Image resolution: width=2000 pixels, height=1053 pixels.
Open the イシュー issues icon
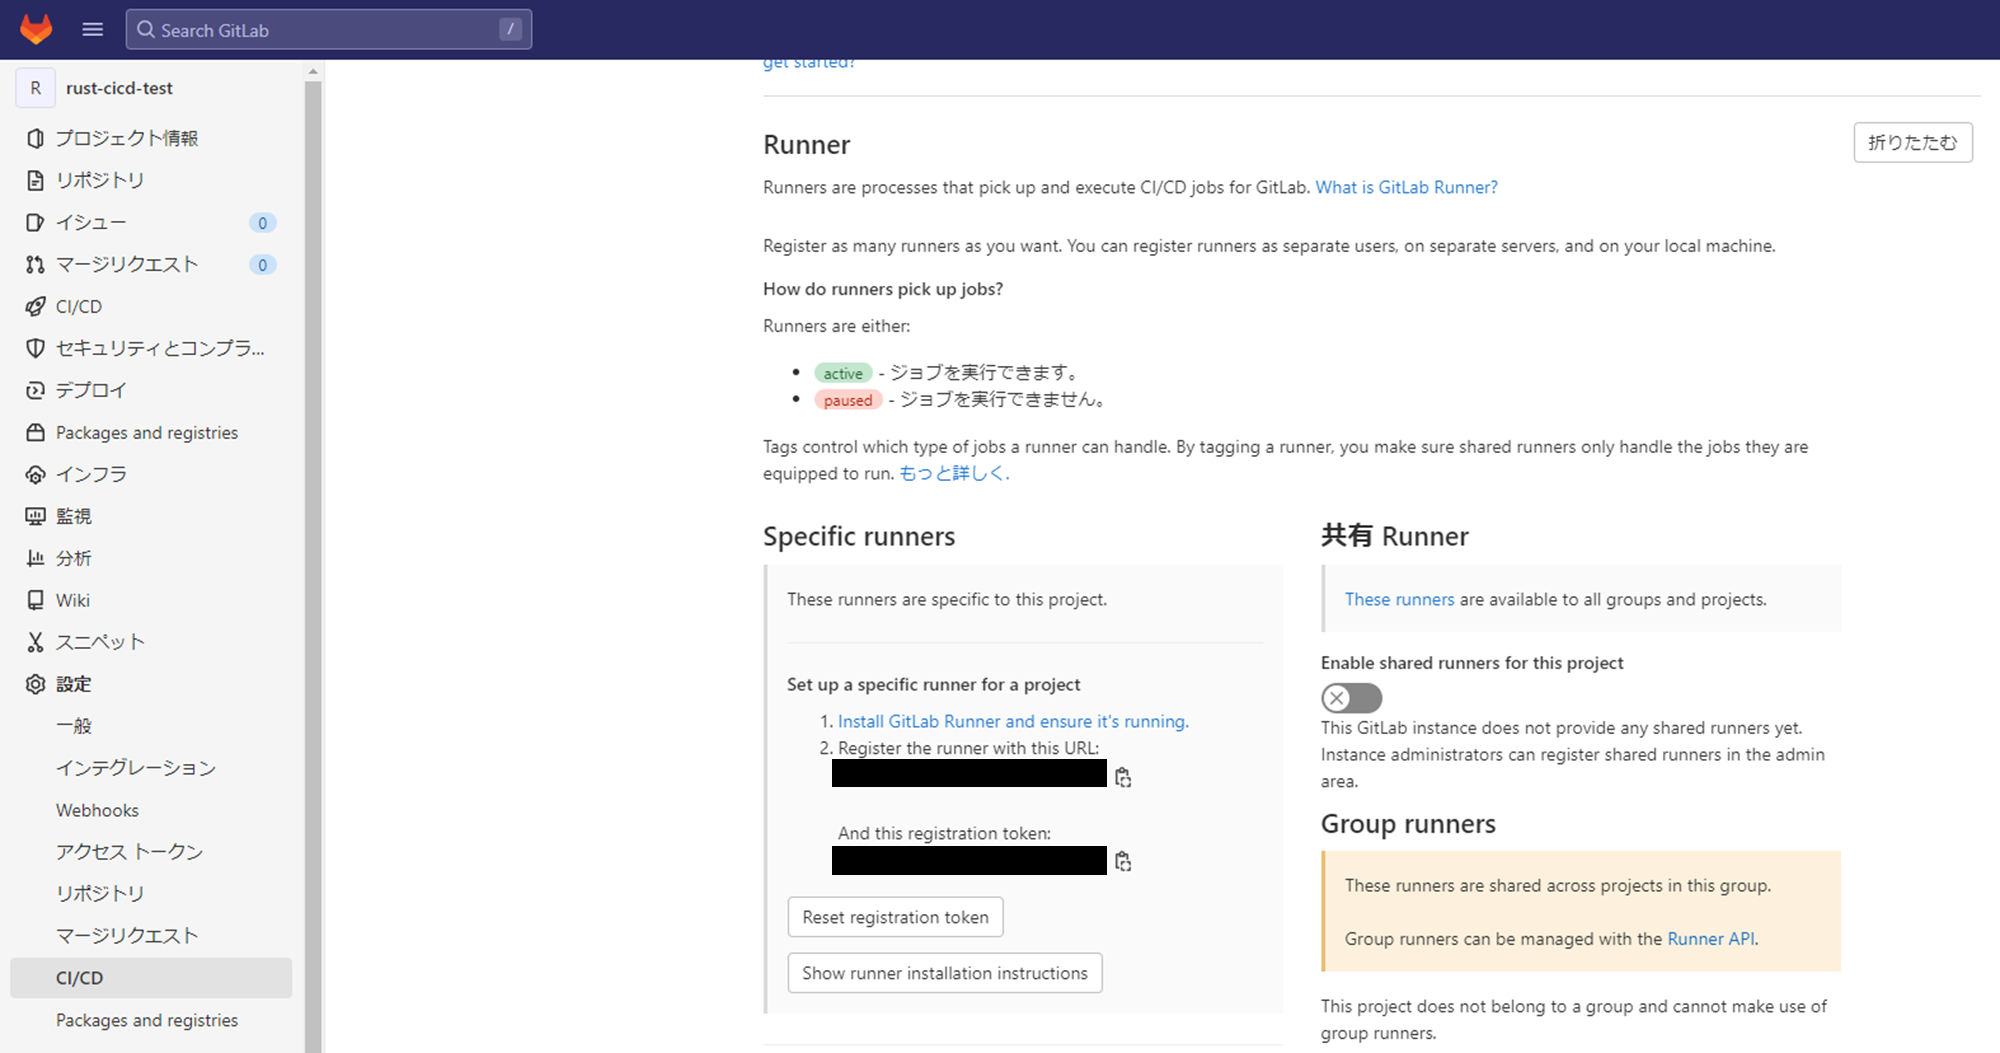point(36,222)
